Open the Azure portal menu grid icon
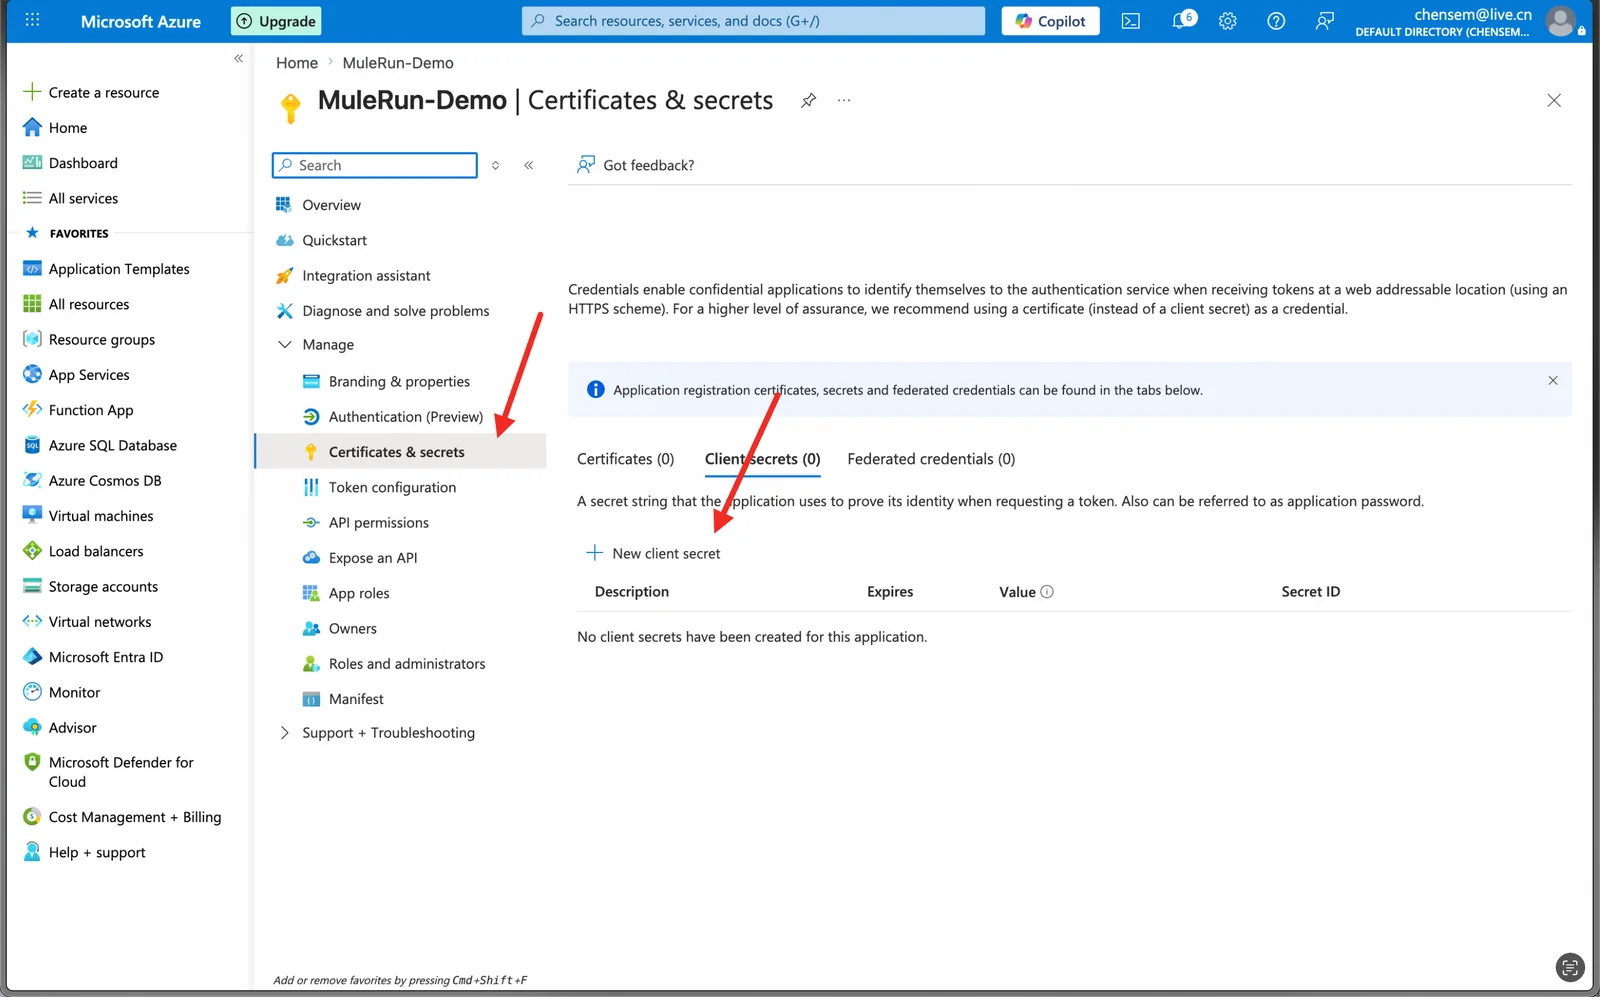The width and height of the screenshot is (1600, 997). 32,20
